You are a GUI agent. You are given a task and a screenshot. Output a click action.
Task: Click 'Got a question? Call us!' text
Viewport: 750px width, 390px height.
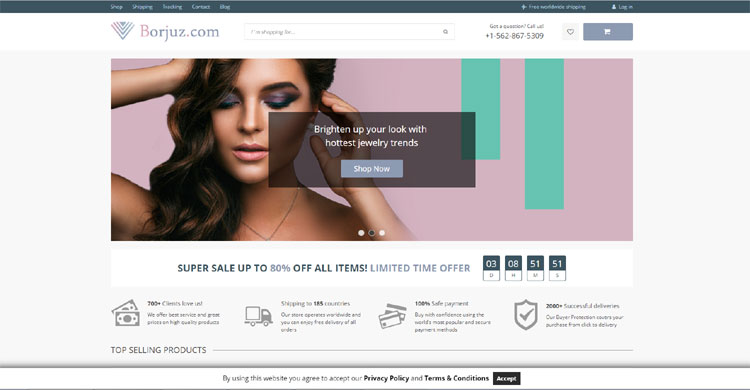point(517,26)
